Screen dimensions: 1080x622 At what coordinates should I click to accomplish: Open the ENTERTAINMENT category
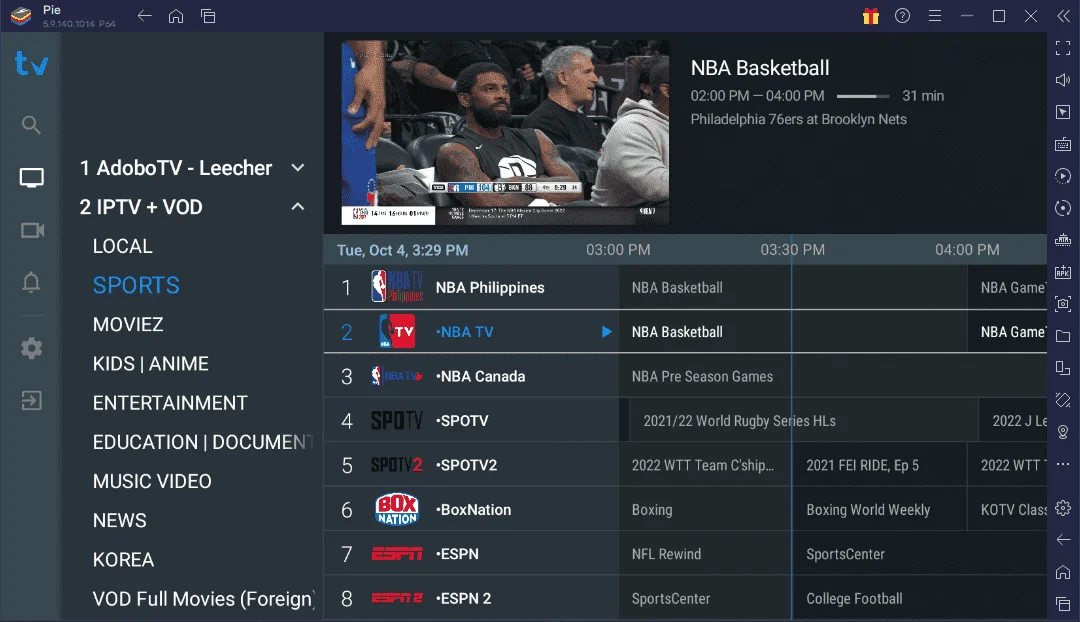click(x=170, y=403)
